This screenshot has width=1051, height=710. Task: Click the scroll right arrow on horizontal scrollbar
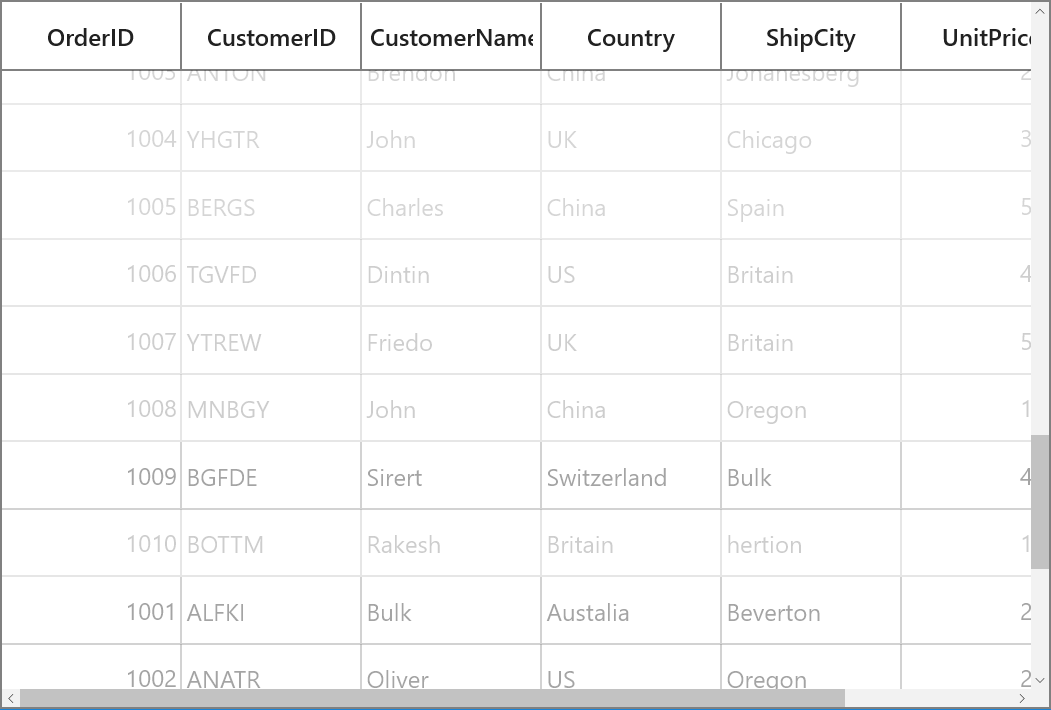pos(1022,699)
